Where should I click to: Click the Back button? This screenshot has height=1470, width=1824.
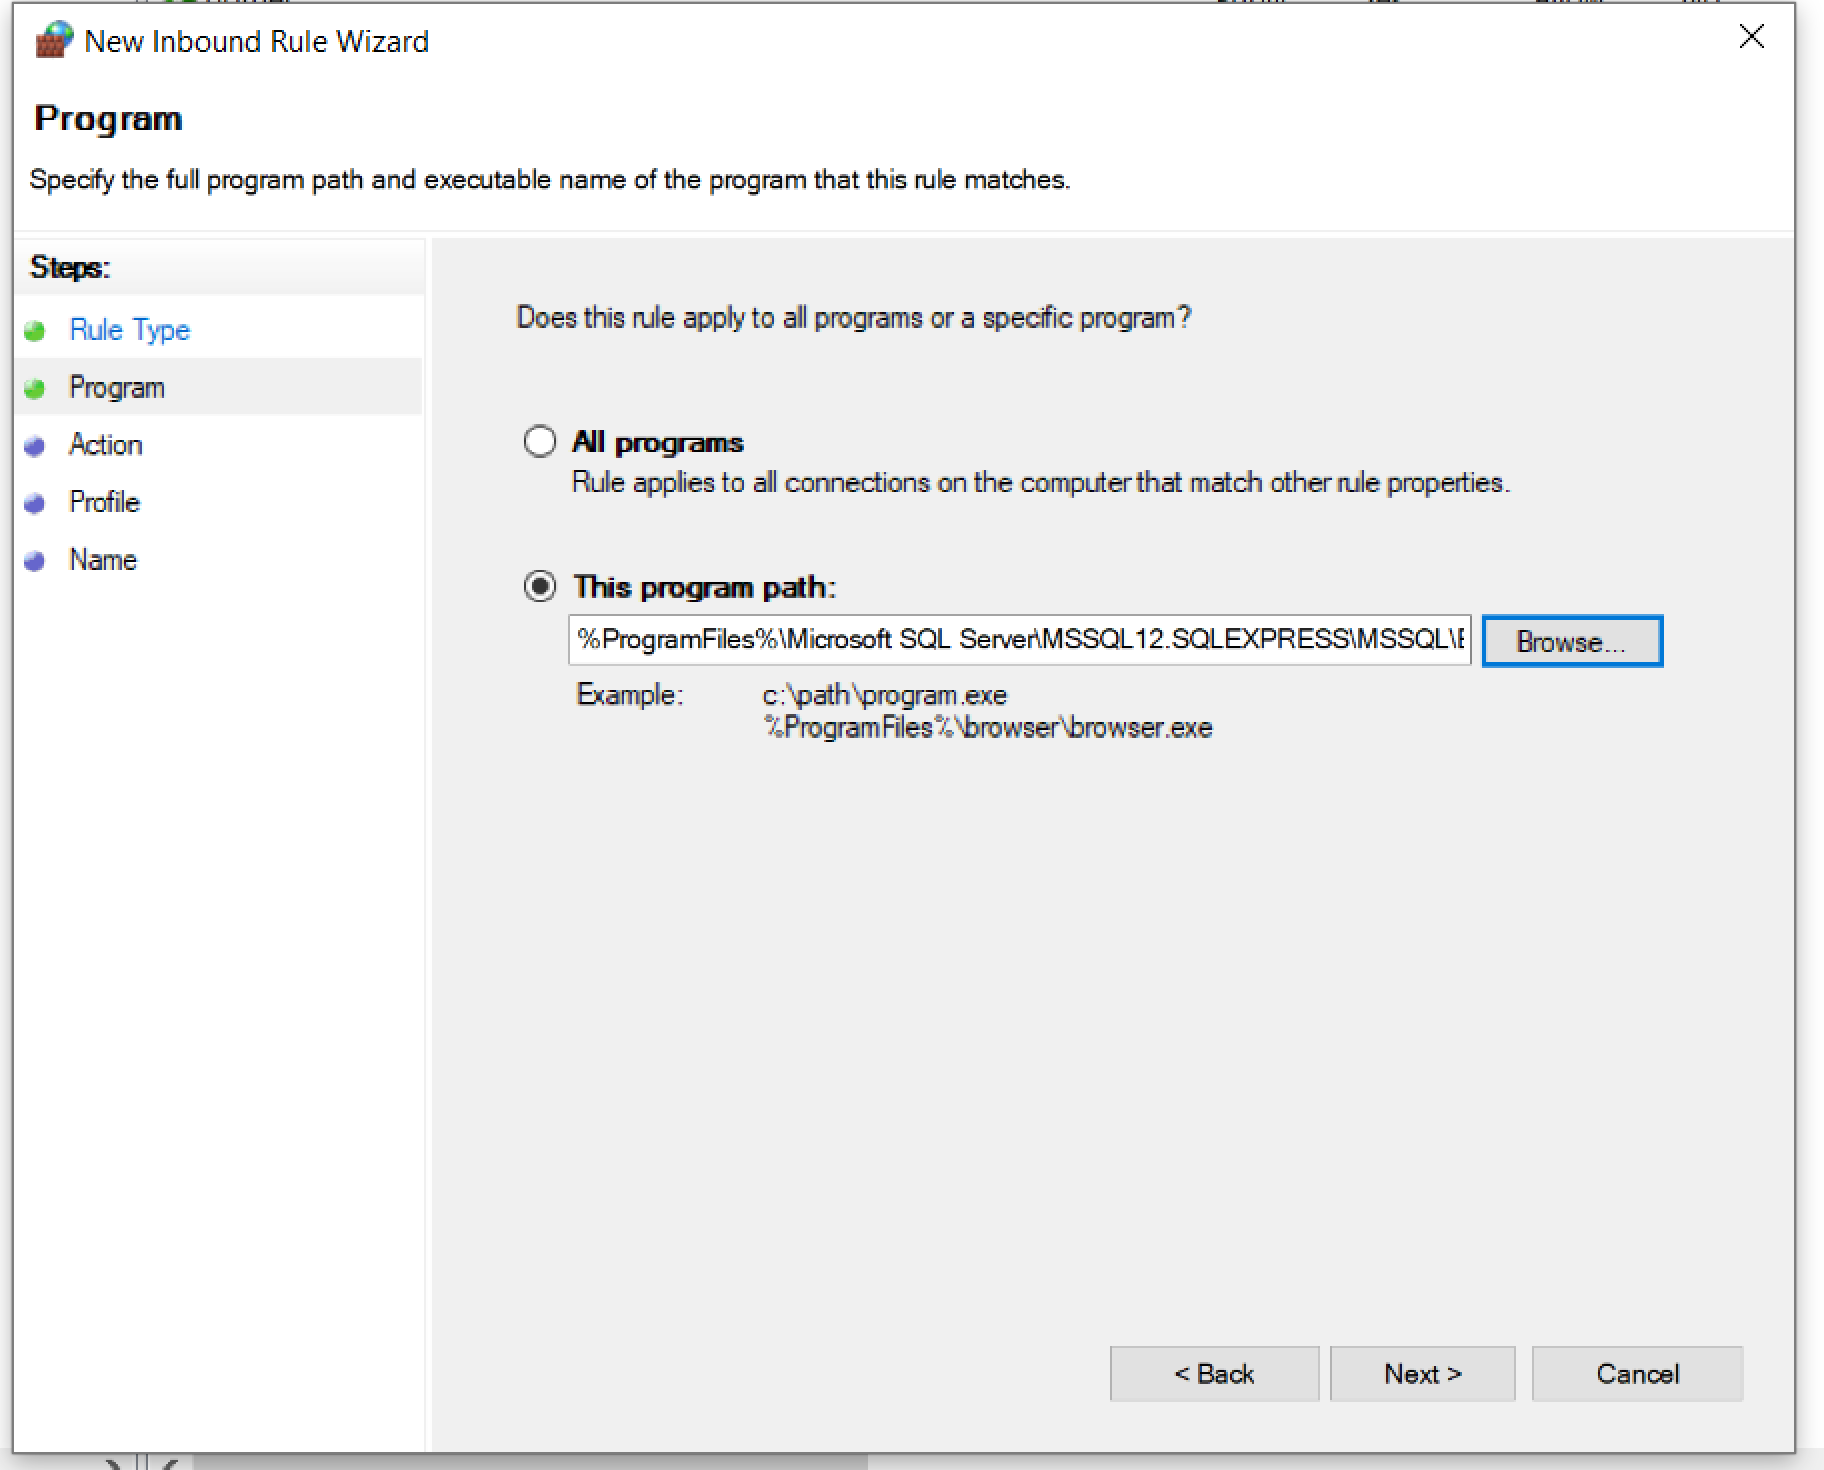pyautogui.click(x=1214, y=1373)
